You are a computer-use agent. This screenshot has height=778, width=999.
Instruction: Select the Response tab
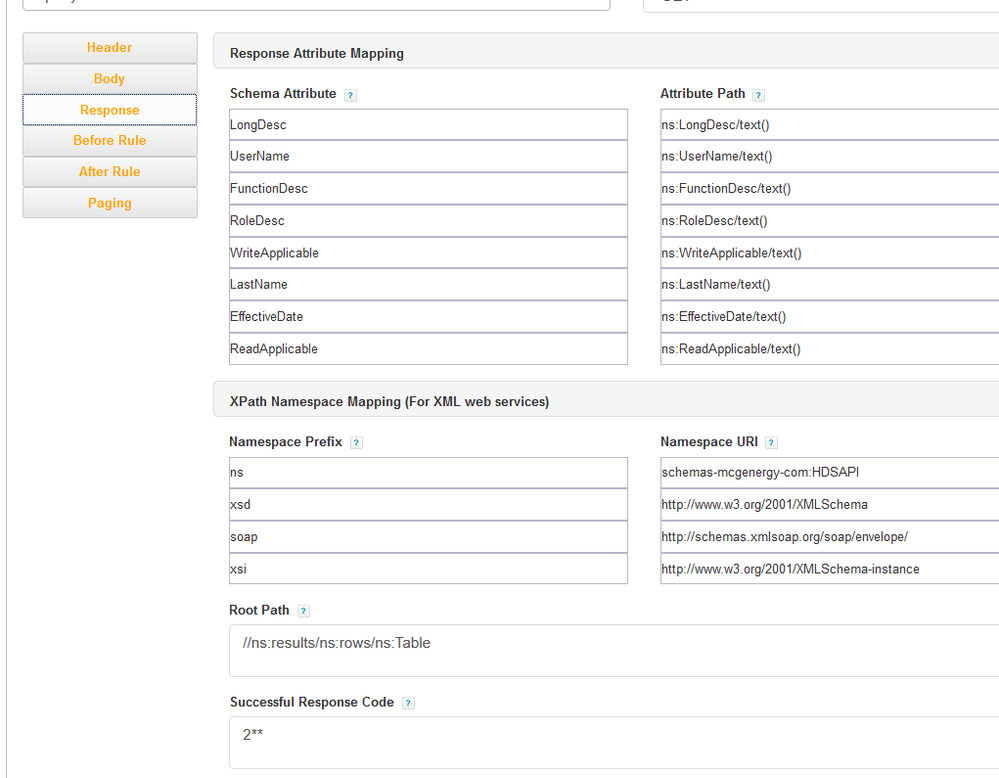tap(110, 110)
